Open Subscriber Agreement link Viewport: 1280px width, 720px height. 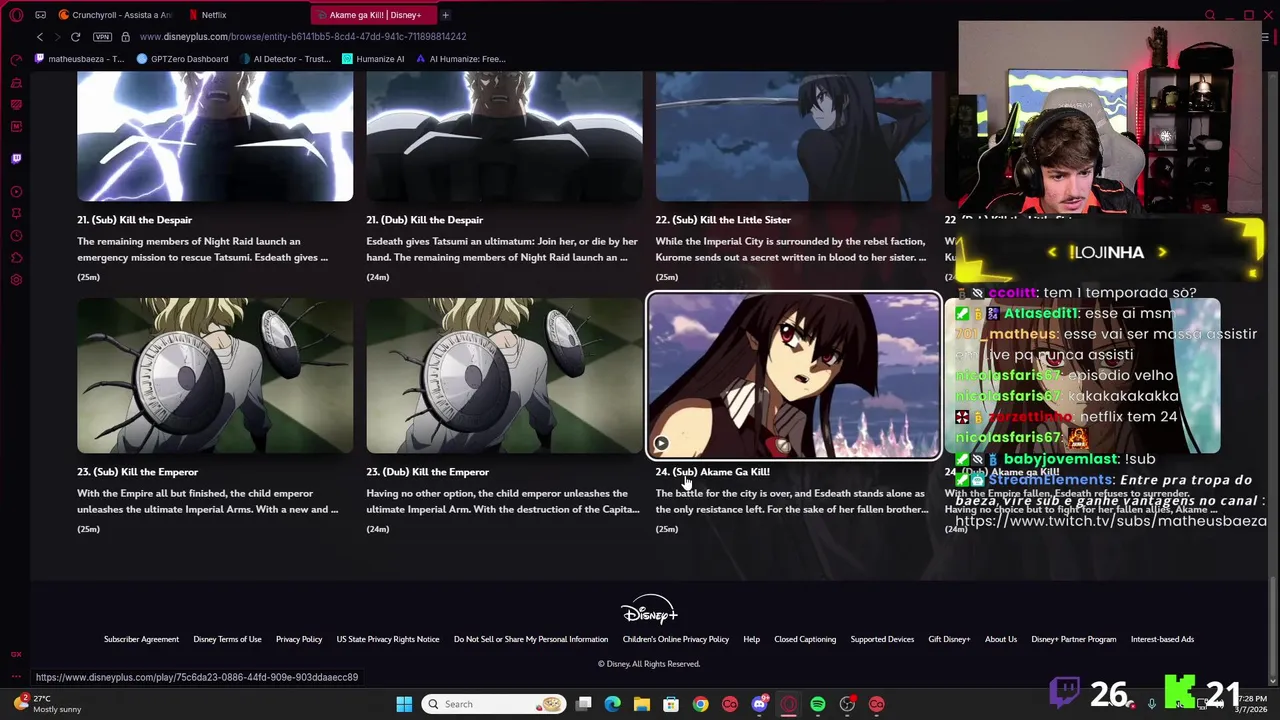pos(141,640)
